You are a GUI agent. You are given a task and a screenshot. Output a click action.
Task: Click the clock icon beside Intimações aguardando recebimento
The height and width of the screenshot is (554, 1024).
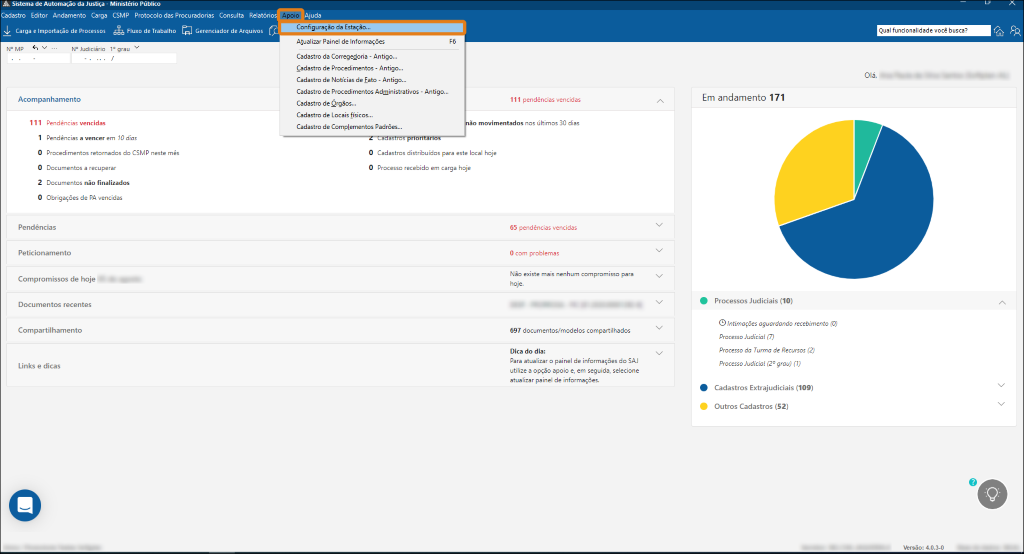pos(722,323)
